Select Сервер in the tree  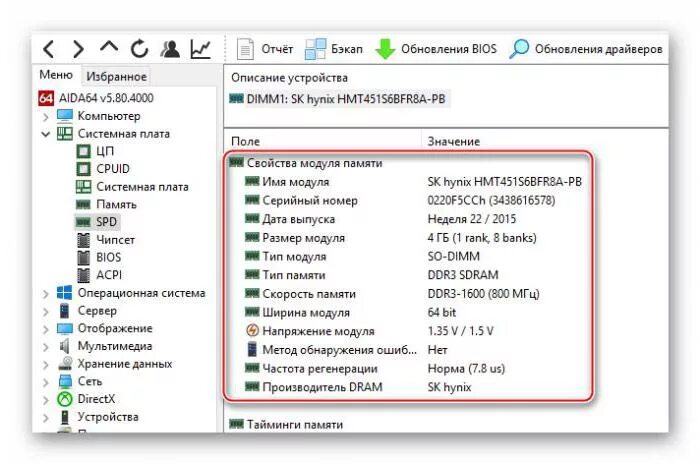[x=87, y=310]
